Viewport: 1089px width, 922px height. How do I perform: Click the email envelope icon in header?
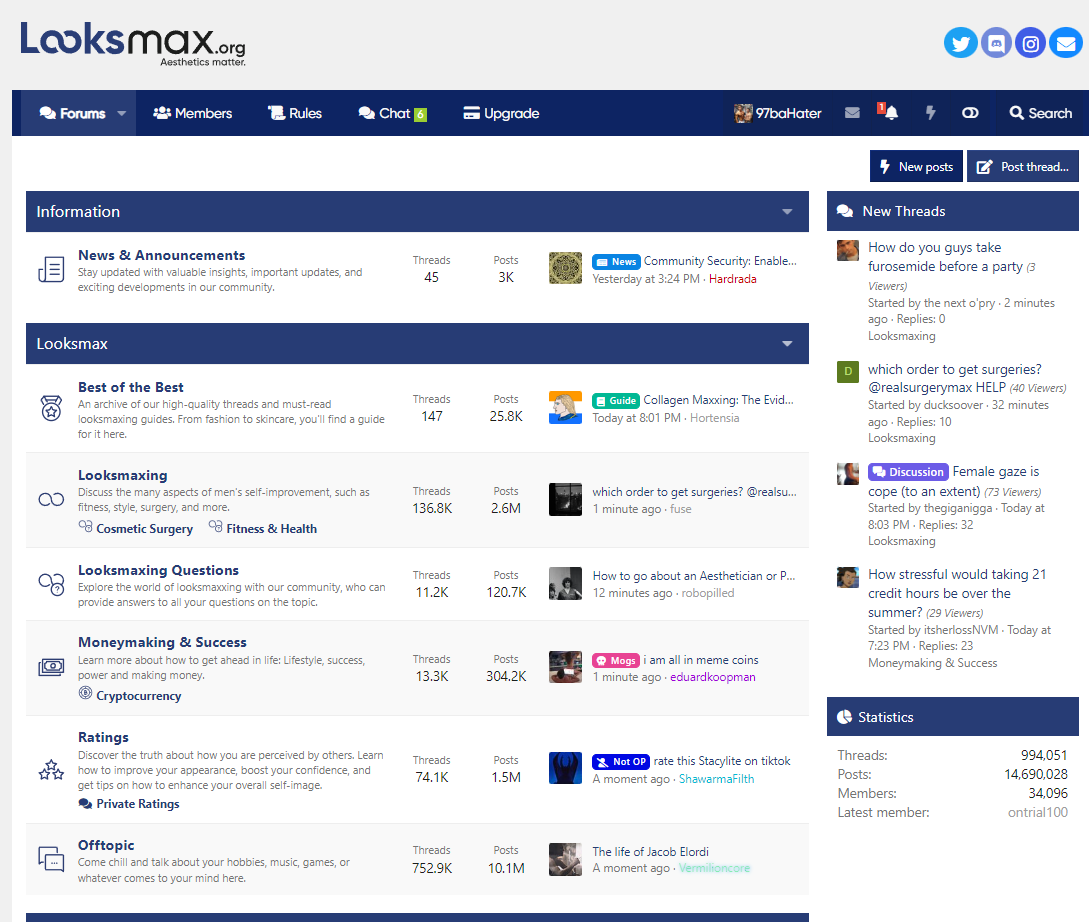point(1066,43)
